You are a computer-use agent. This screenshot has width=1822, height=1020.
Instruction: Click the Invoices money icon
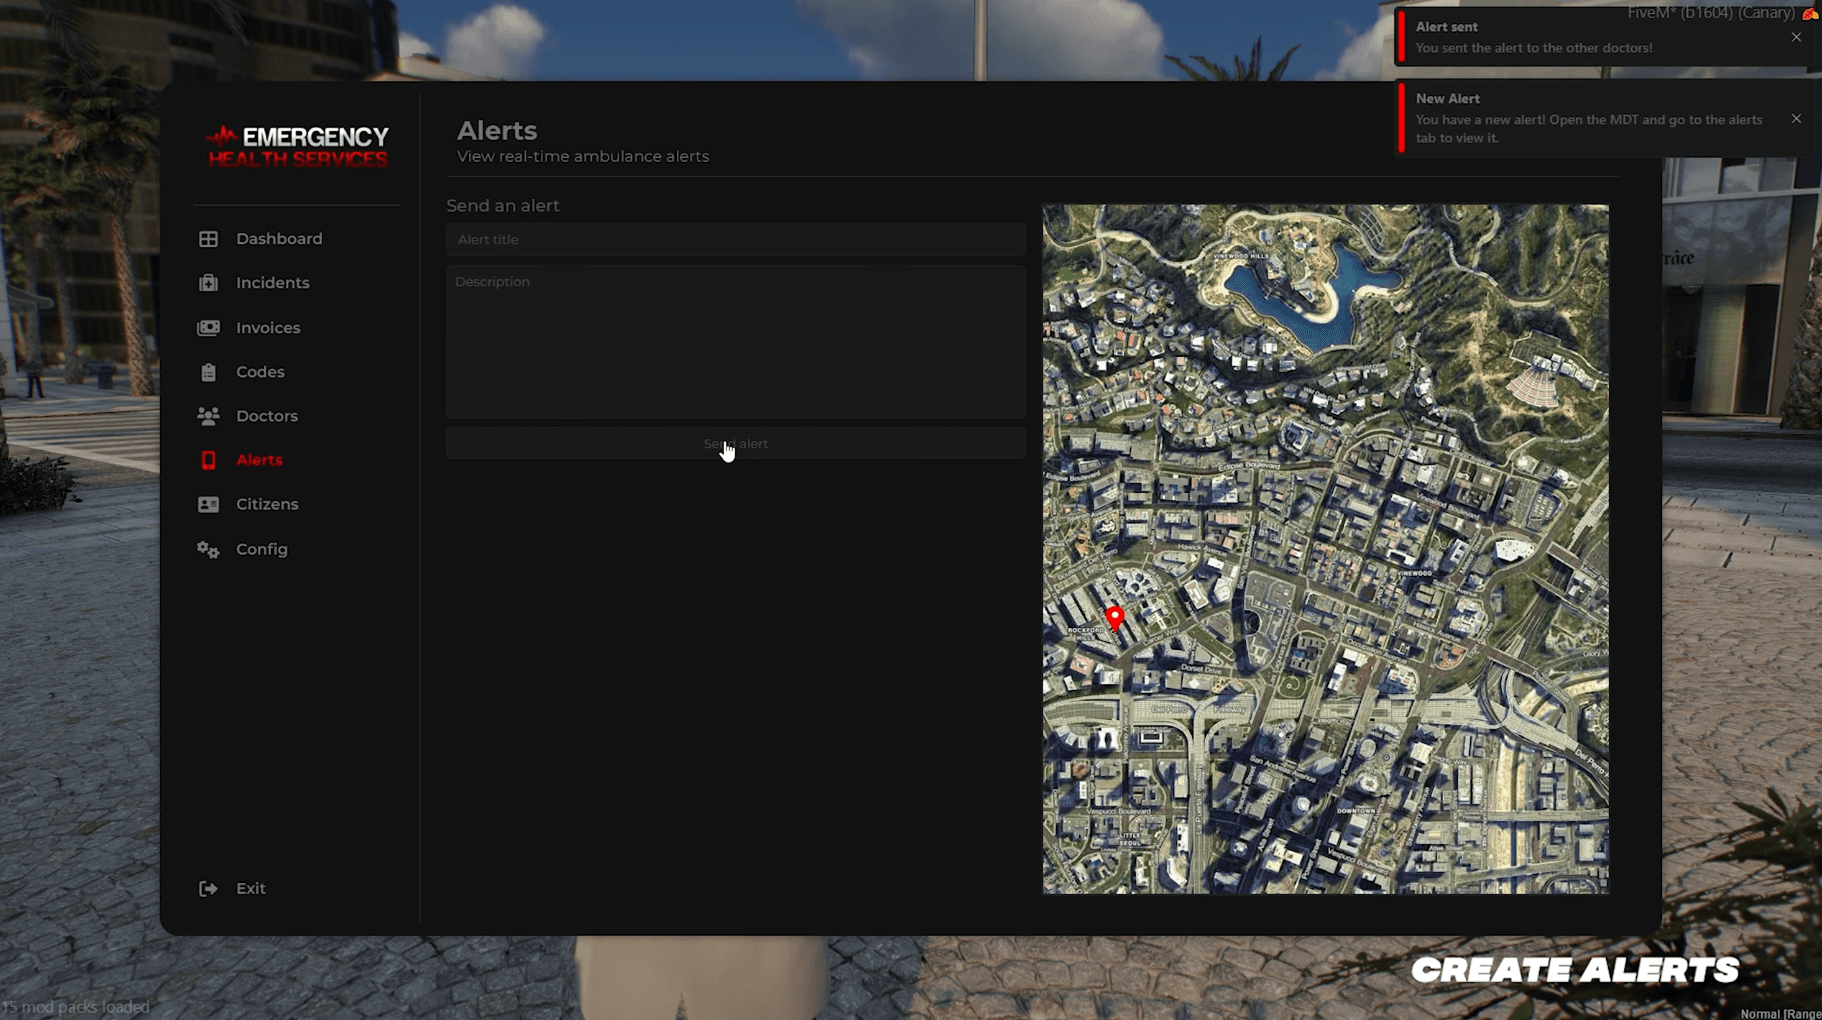(208, 328)
